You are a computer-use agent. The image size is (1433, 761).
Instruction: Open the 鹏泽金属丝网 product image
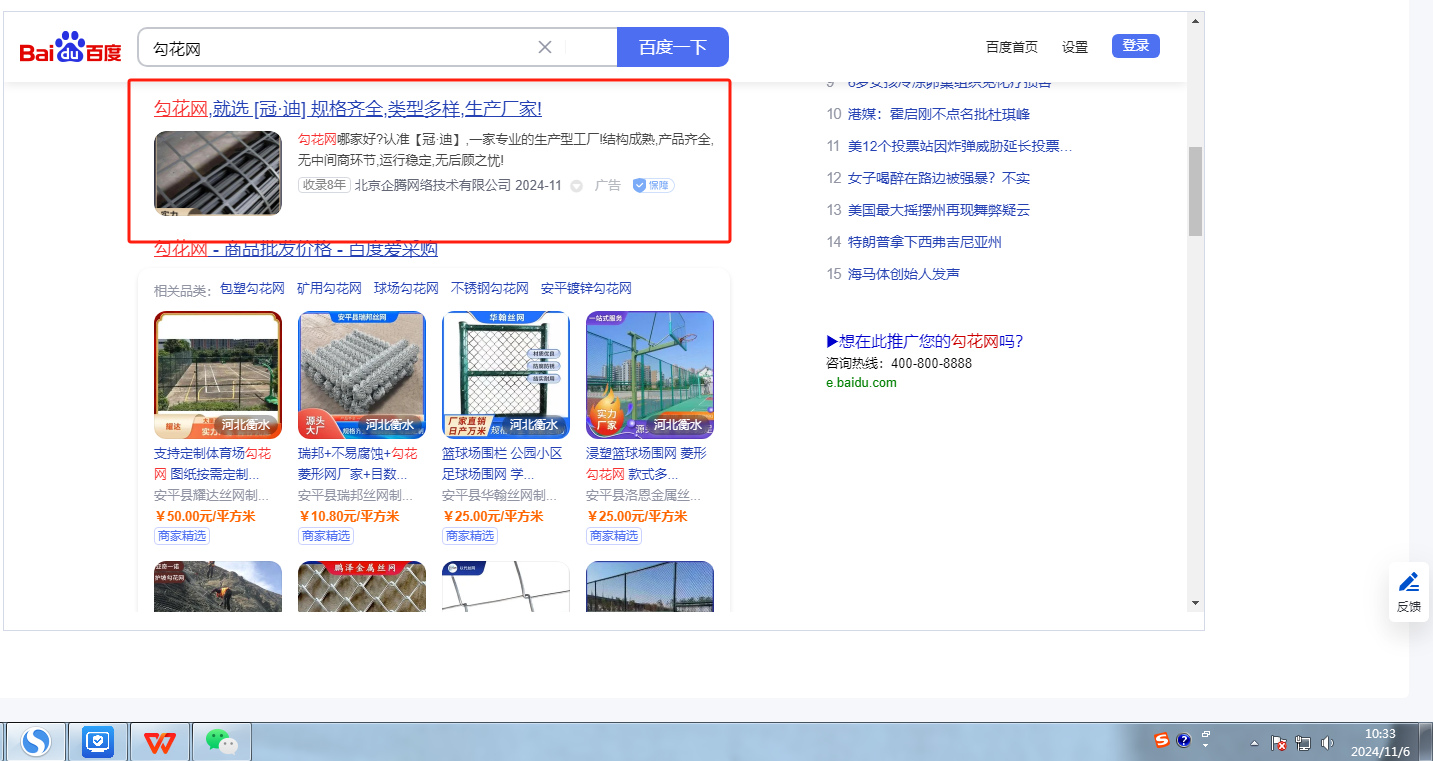(x=362, y=586)
